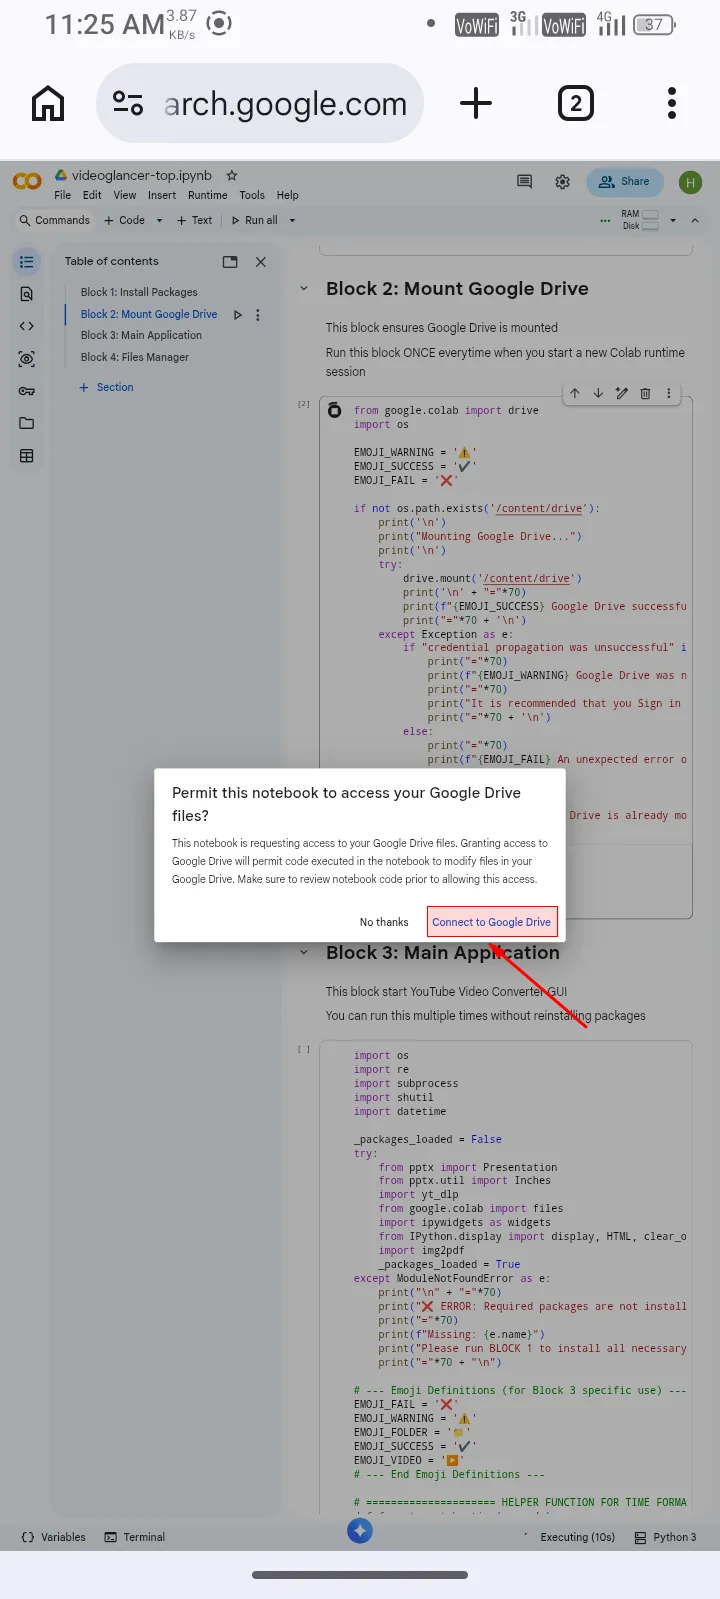Close the Table of contents panel
This screenshot has height=1599, width=720.
[x=261, y=262]
